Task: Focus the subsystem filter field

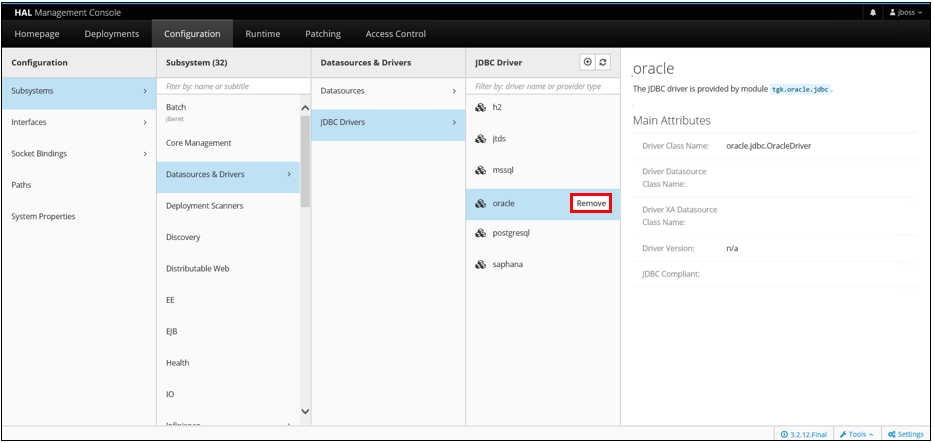Action: pyautogui.click(x=234, y=86)
